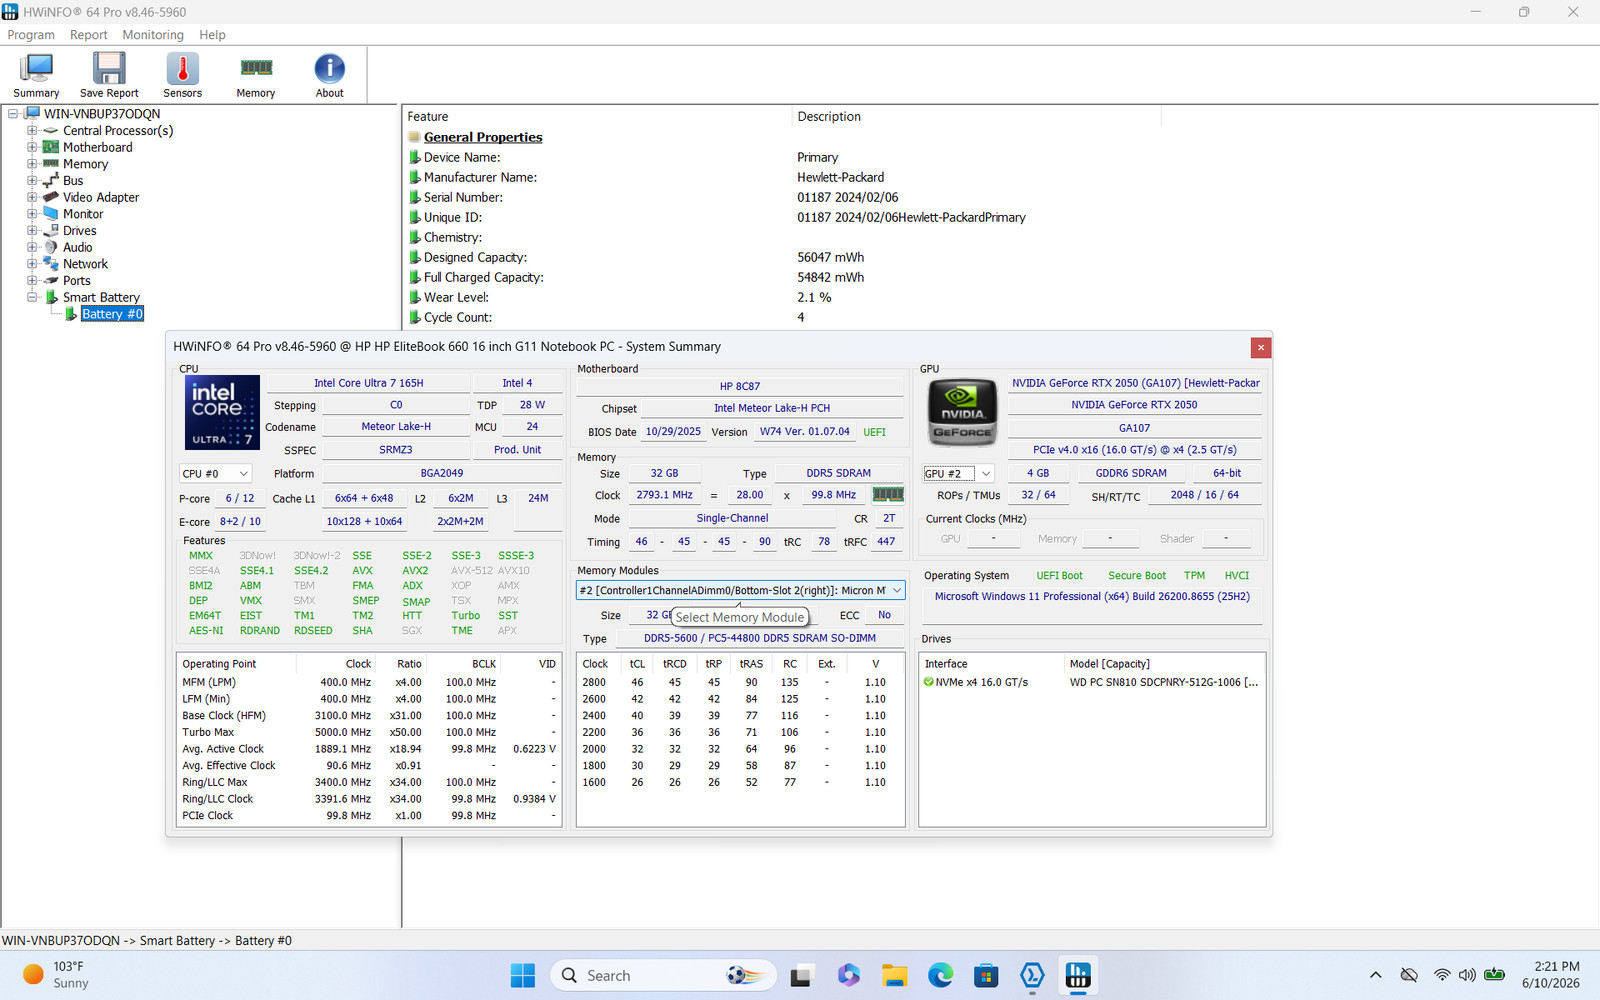Click the Secure Boot indicator
1600x1000 pixels.
pos(1137,576)
